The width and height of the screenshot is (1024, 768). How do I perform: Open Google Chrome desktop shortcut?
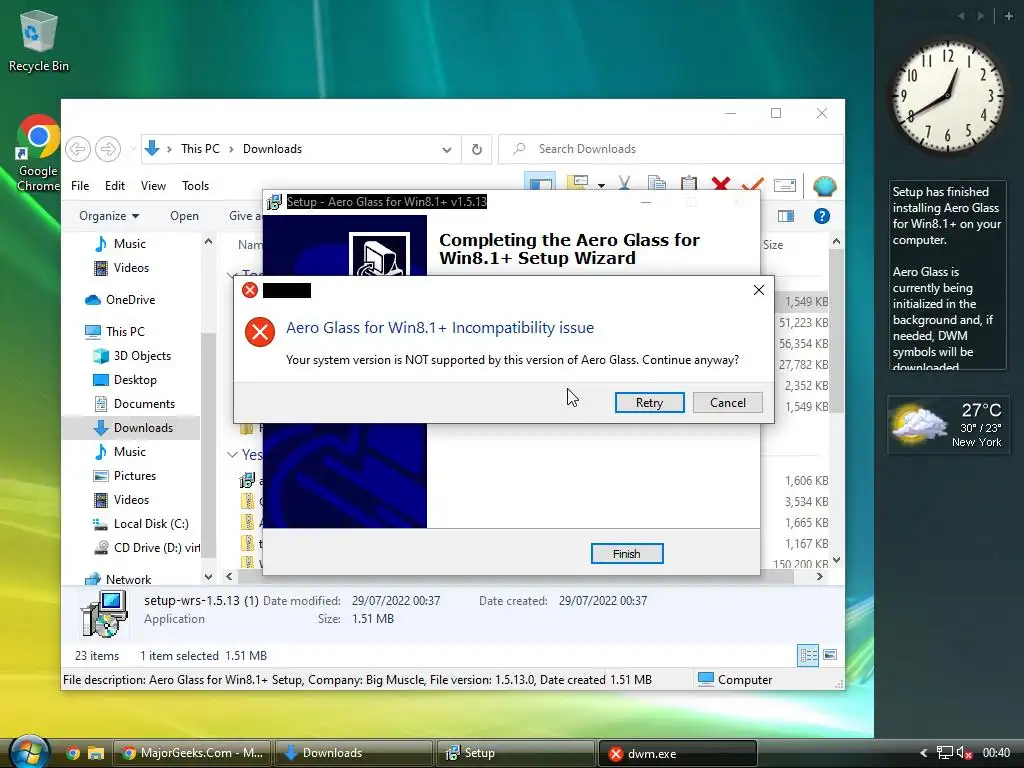(38, 154)
